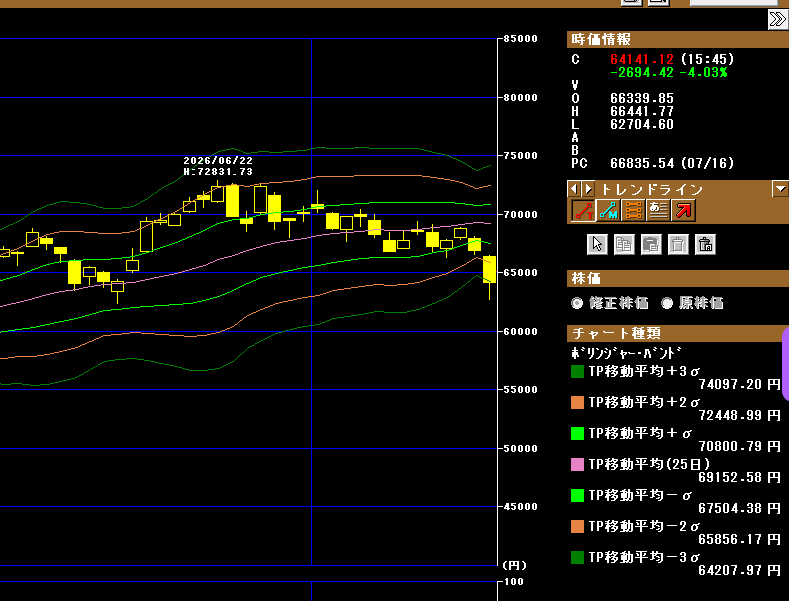
Task: Click the delete trash can icon
Action: (678, 245)
